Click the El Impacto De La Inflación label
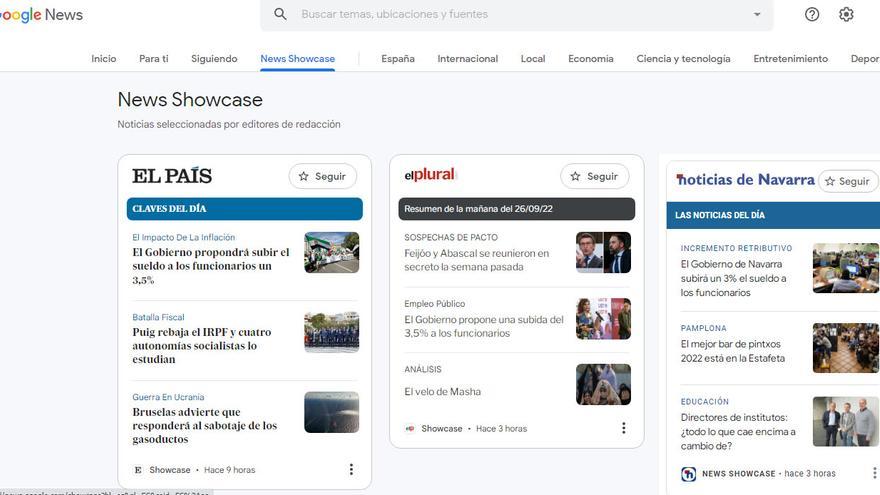 click(184, 237)
